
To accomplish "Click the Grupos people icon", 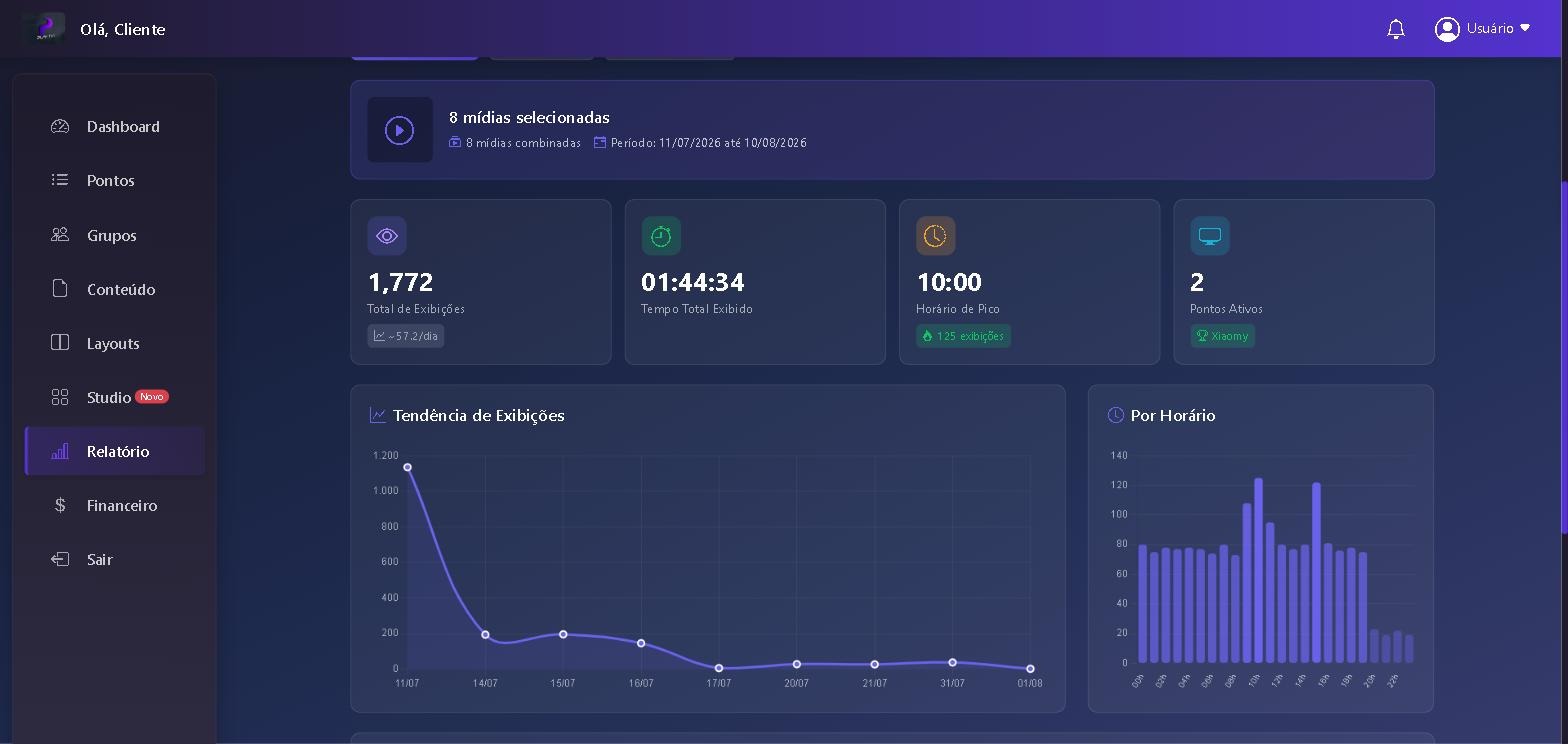I will [x=60, y=235].
